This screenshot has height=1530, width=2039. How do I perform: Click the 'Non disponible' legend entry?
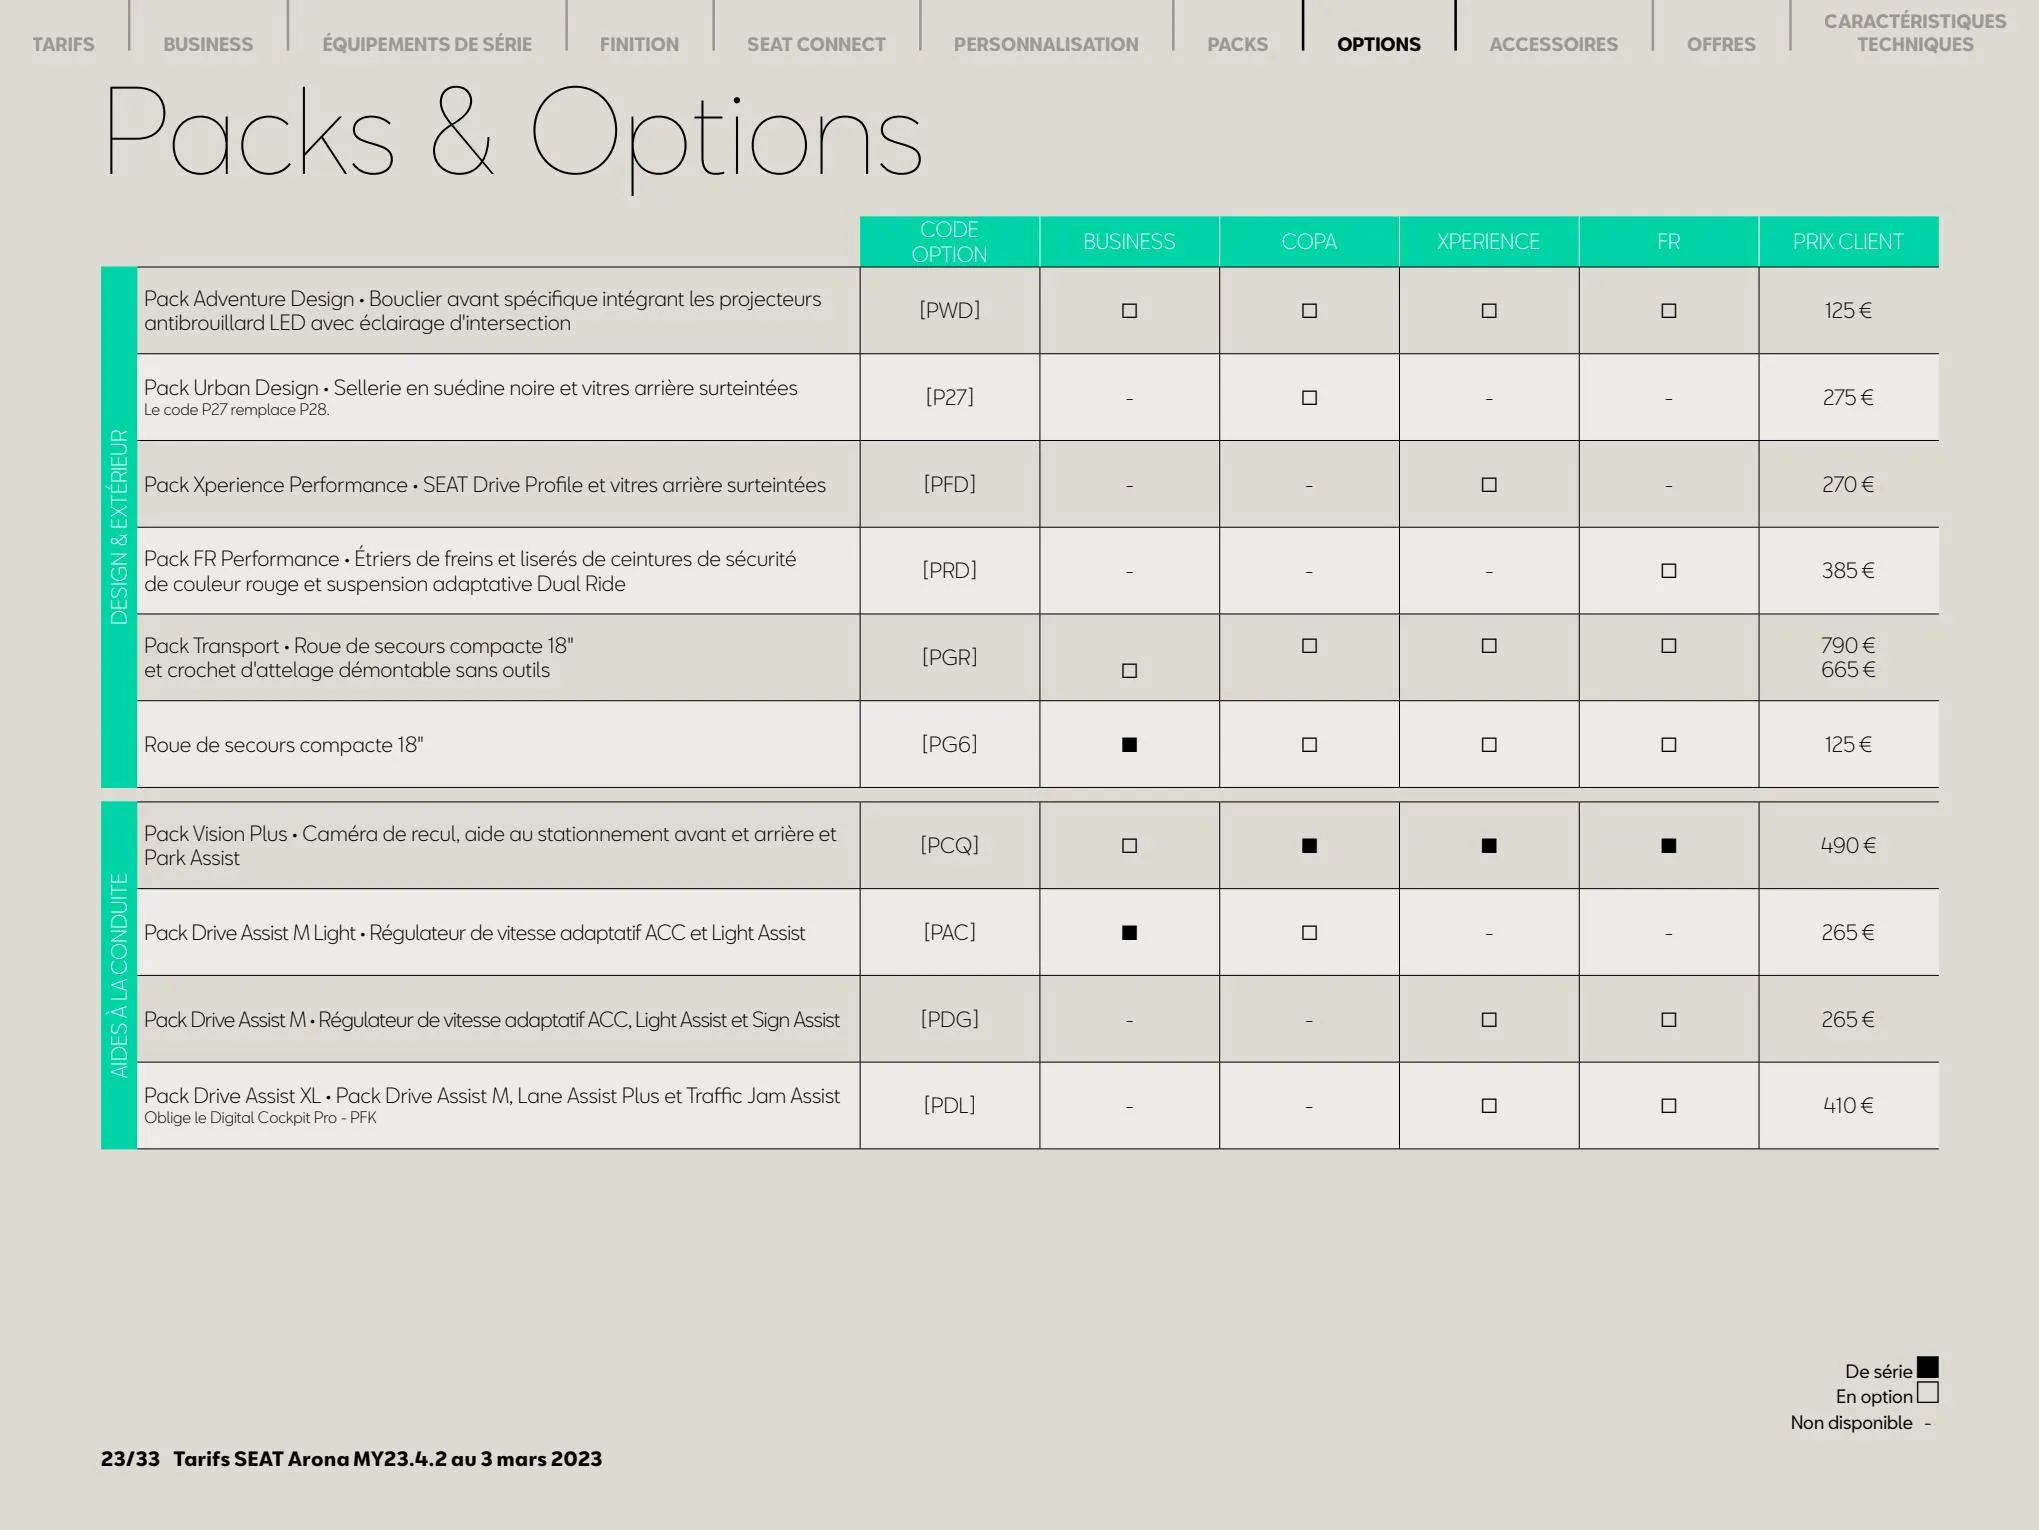(1860, 1422)
